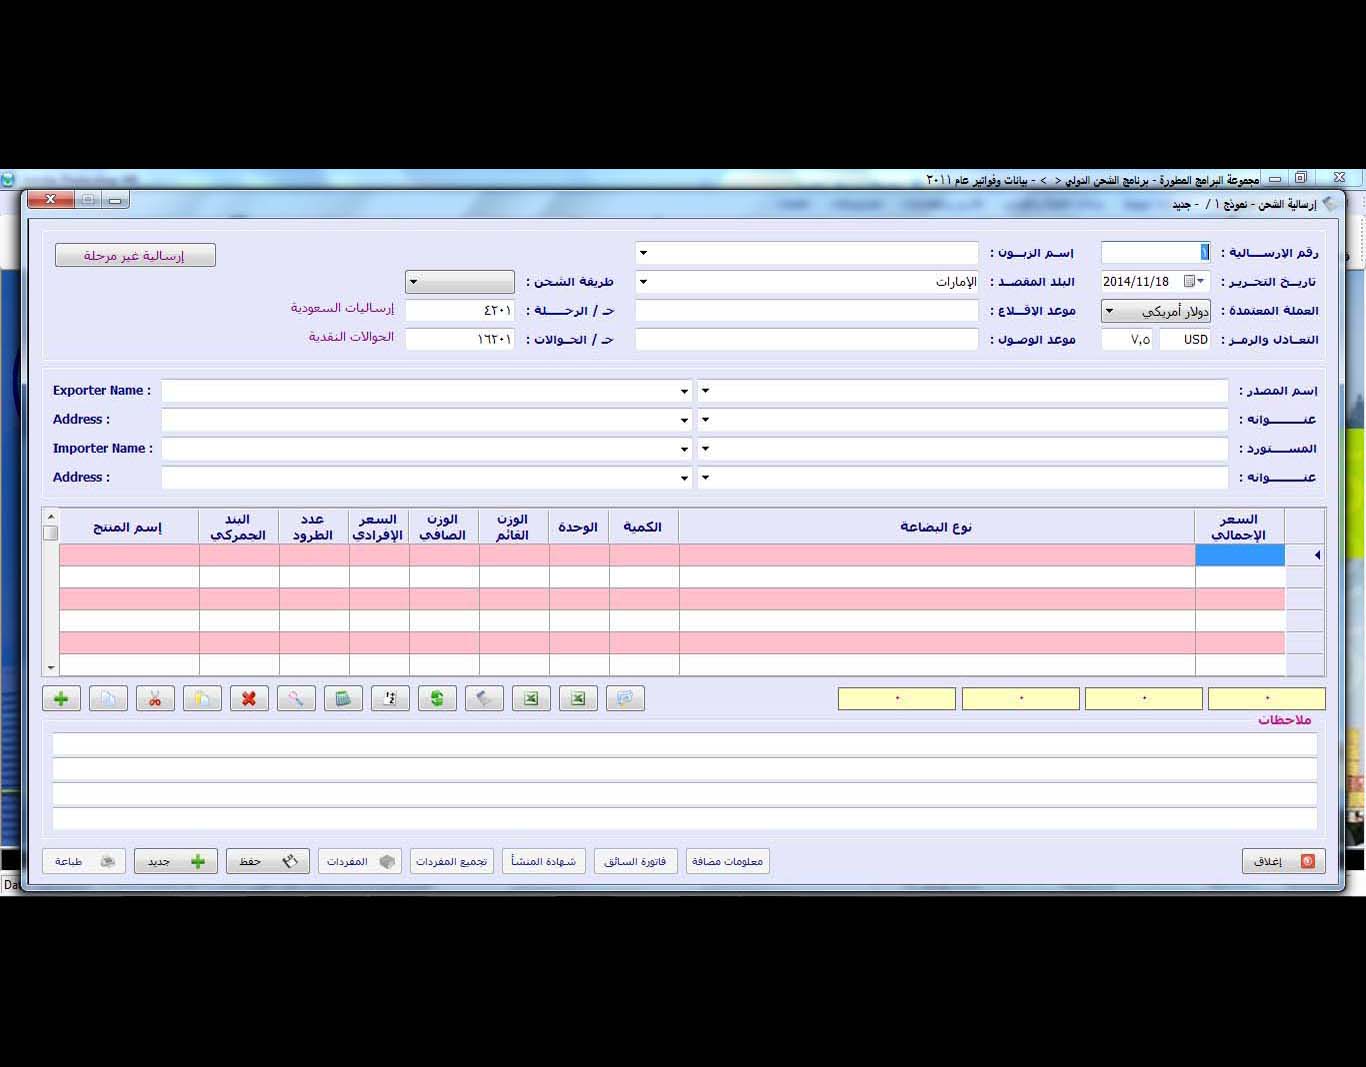This screenshot has width=1366, height=1067.
Task: Click the green refresh arrows icon
Action: 437,699
